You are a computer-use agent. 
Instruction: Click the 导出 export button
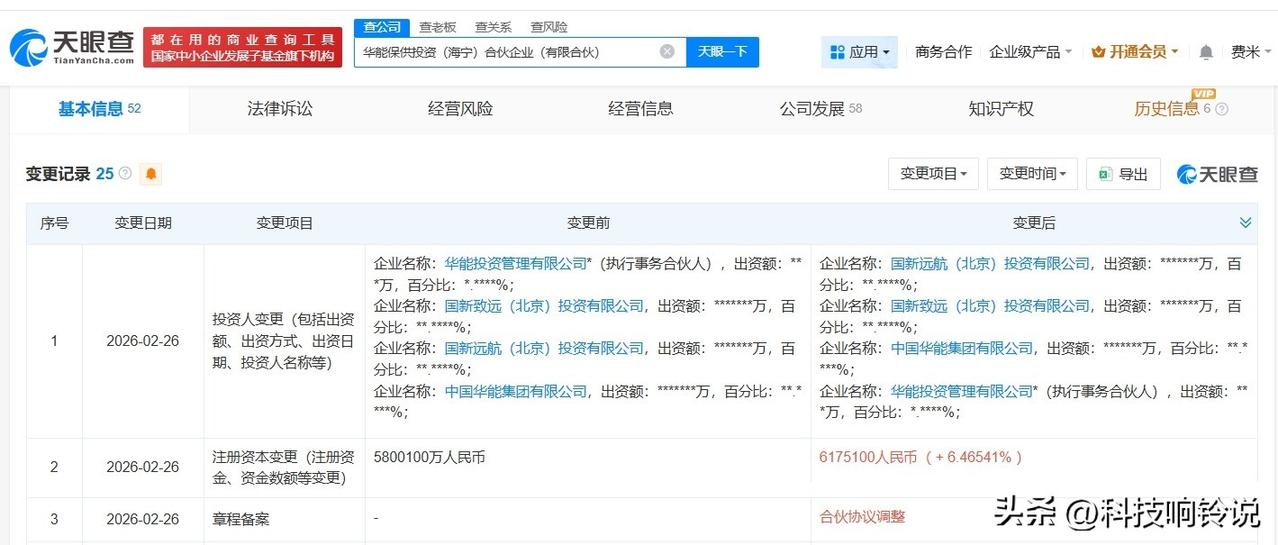click(1123, 174)
